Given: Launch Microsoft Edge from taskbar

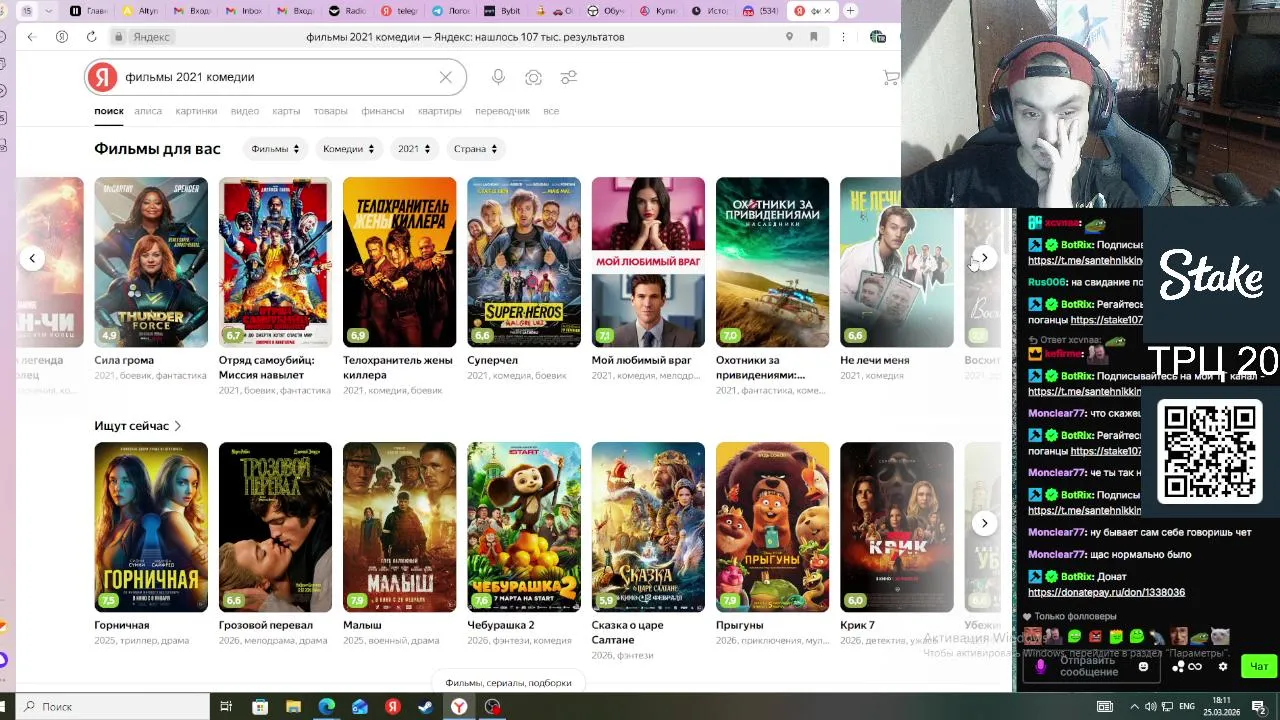Looking at the screenshot, I should (326, 706).
